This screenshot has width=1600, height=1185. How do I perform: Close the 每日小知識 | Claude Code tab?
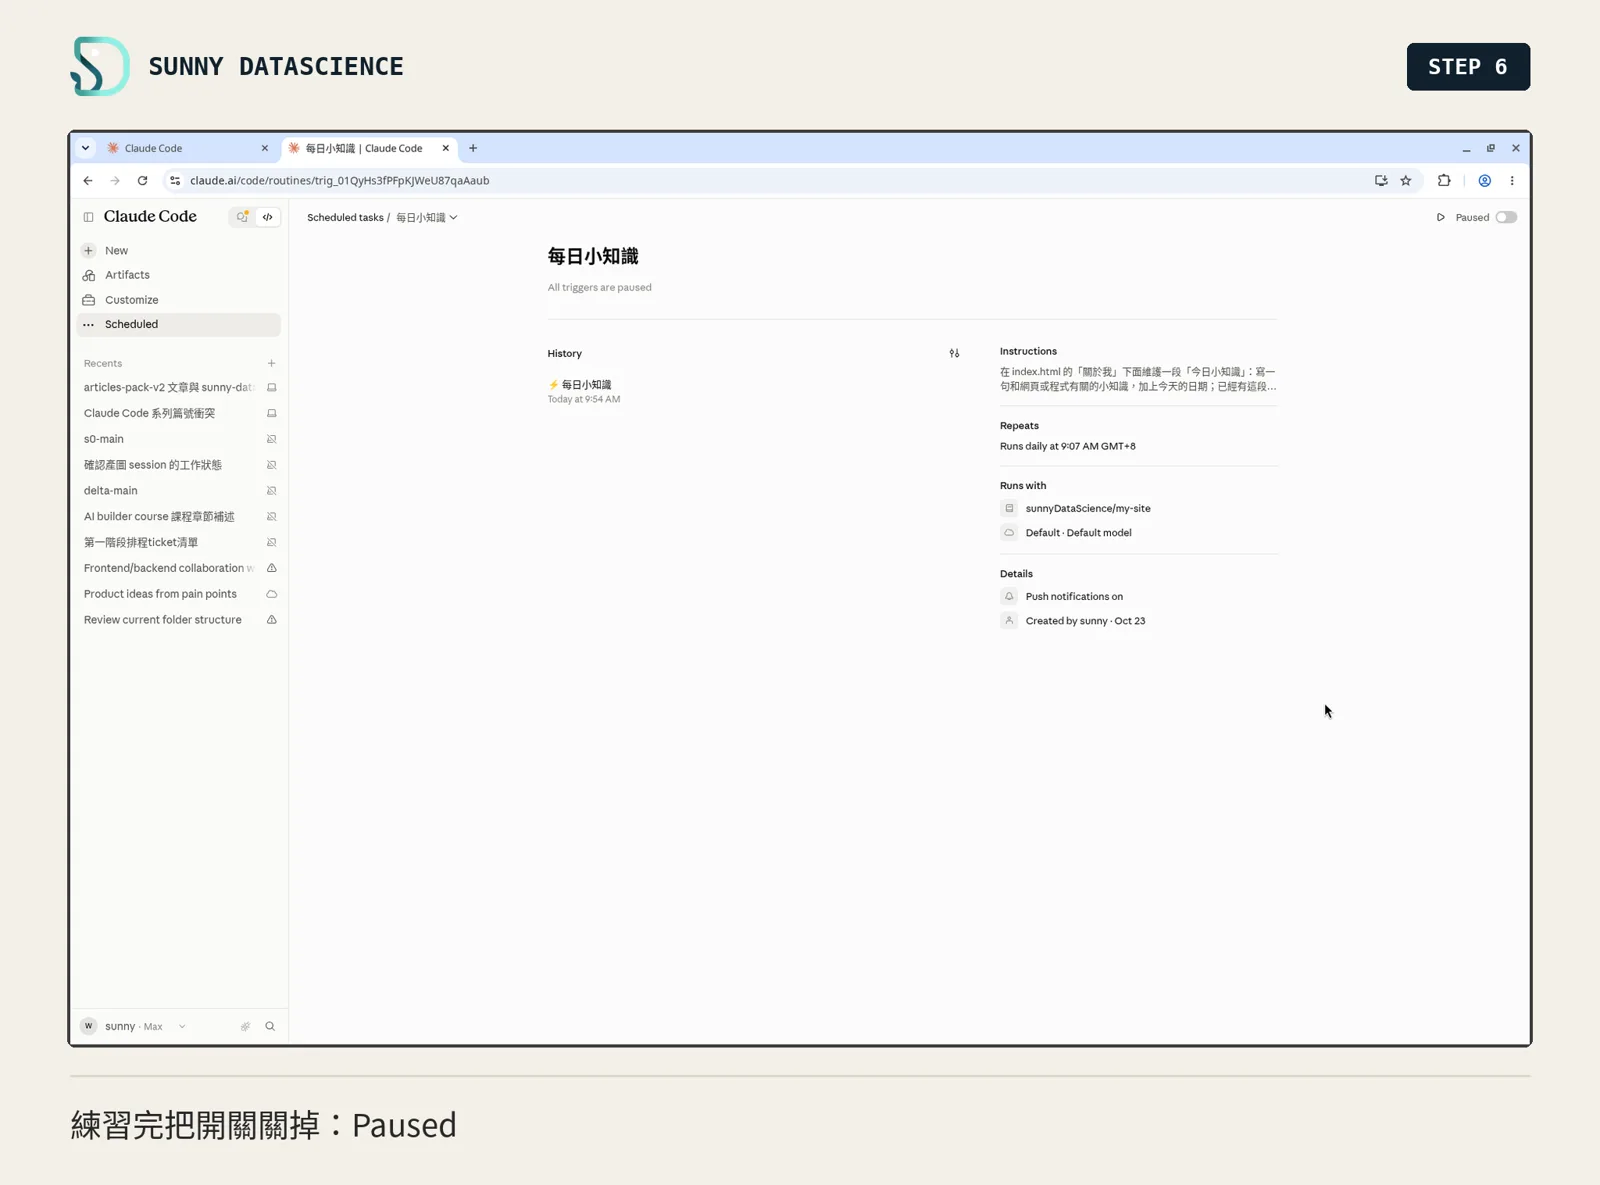click(x=446, y=148)
